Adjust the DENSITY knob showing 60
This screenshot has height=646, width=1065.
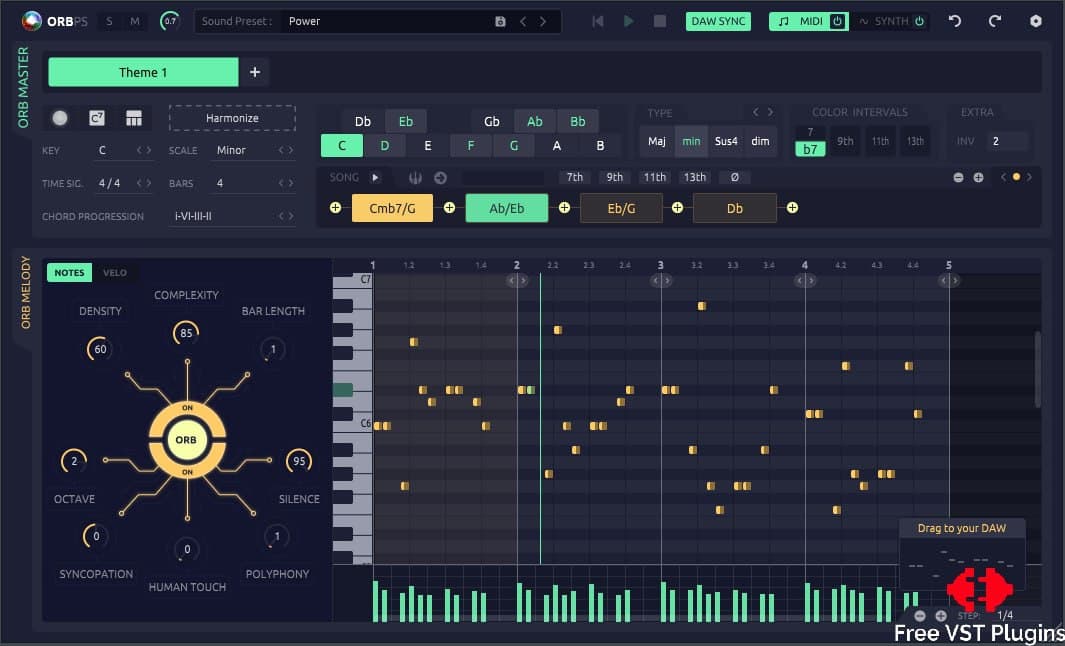pos(100,350)
